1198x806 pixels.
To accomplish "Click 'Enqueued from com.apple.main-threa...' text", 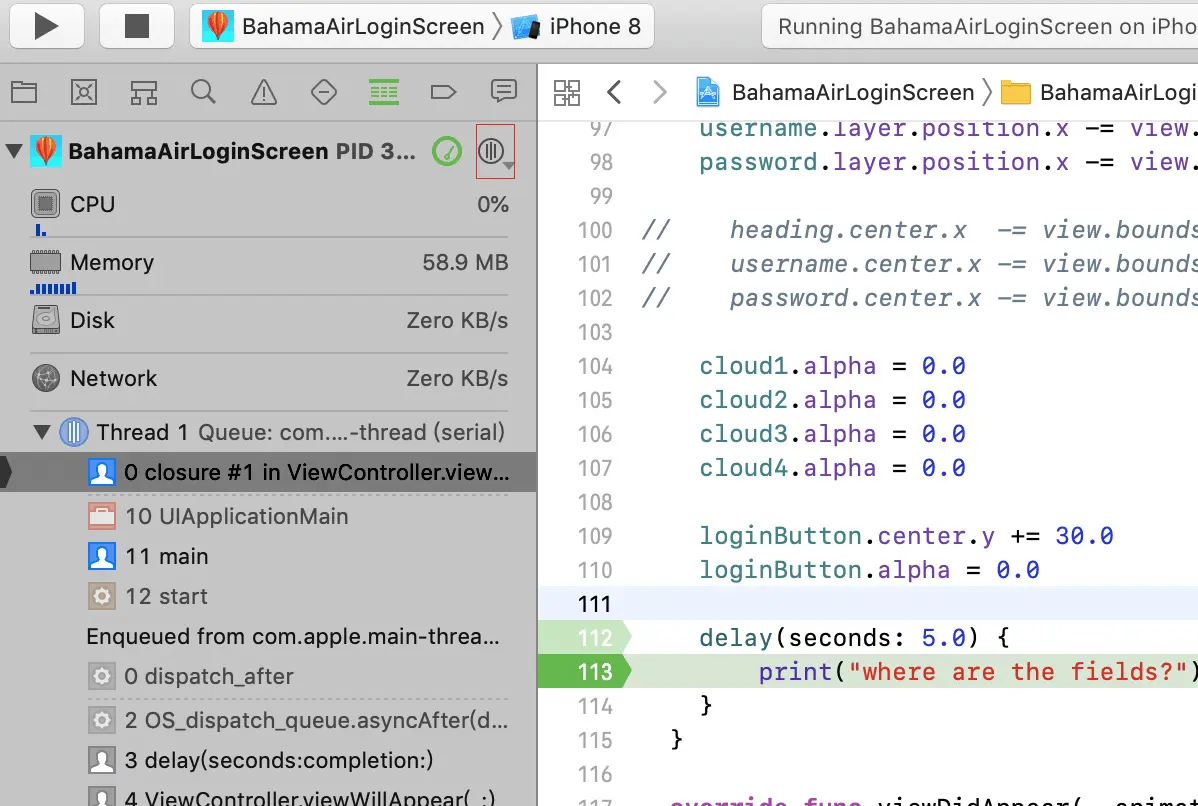I will point(293,636).
